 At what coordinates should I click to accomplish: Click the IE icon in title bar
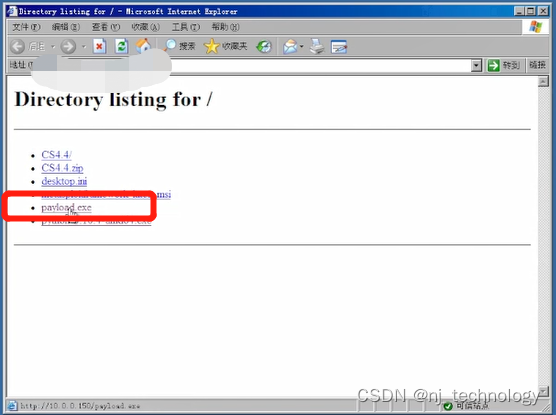tap(12, 11)
